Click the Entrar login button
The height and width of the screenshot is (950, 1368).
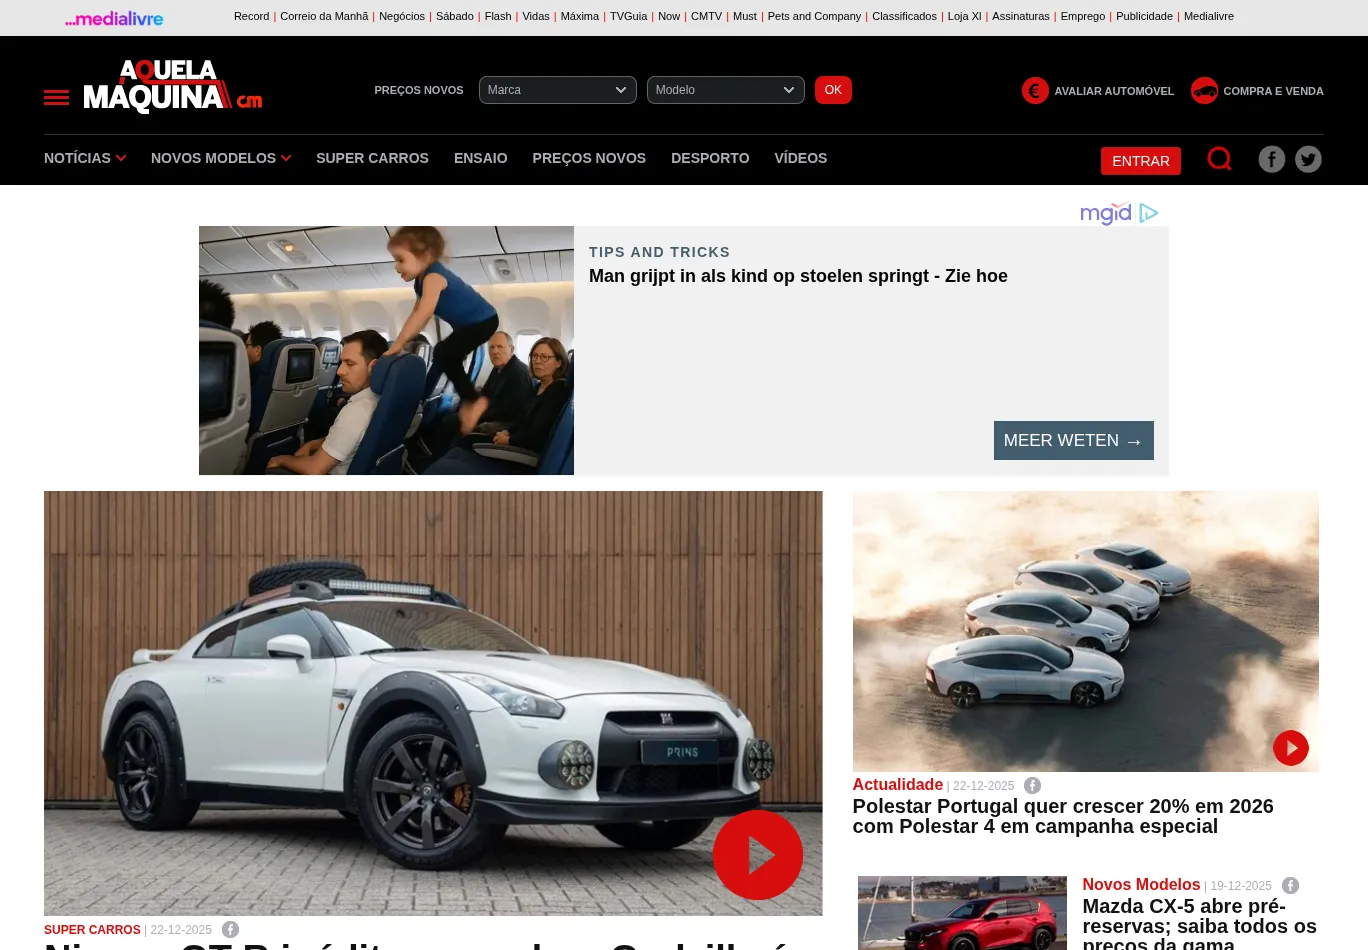coord(1140,161)
